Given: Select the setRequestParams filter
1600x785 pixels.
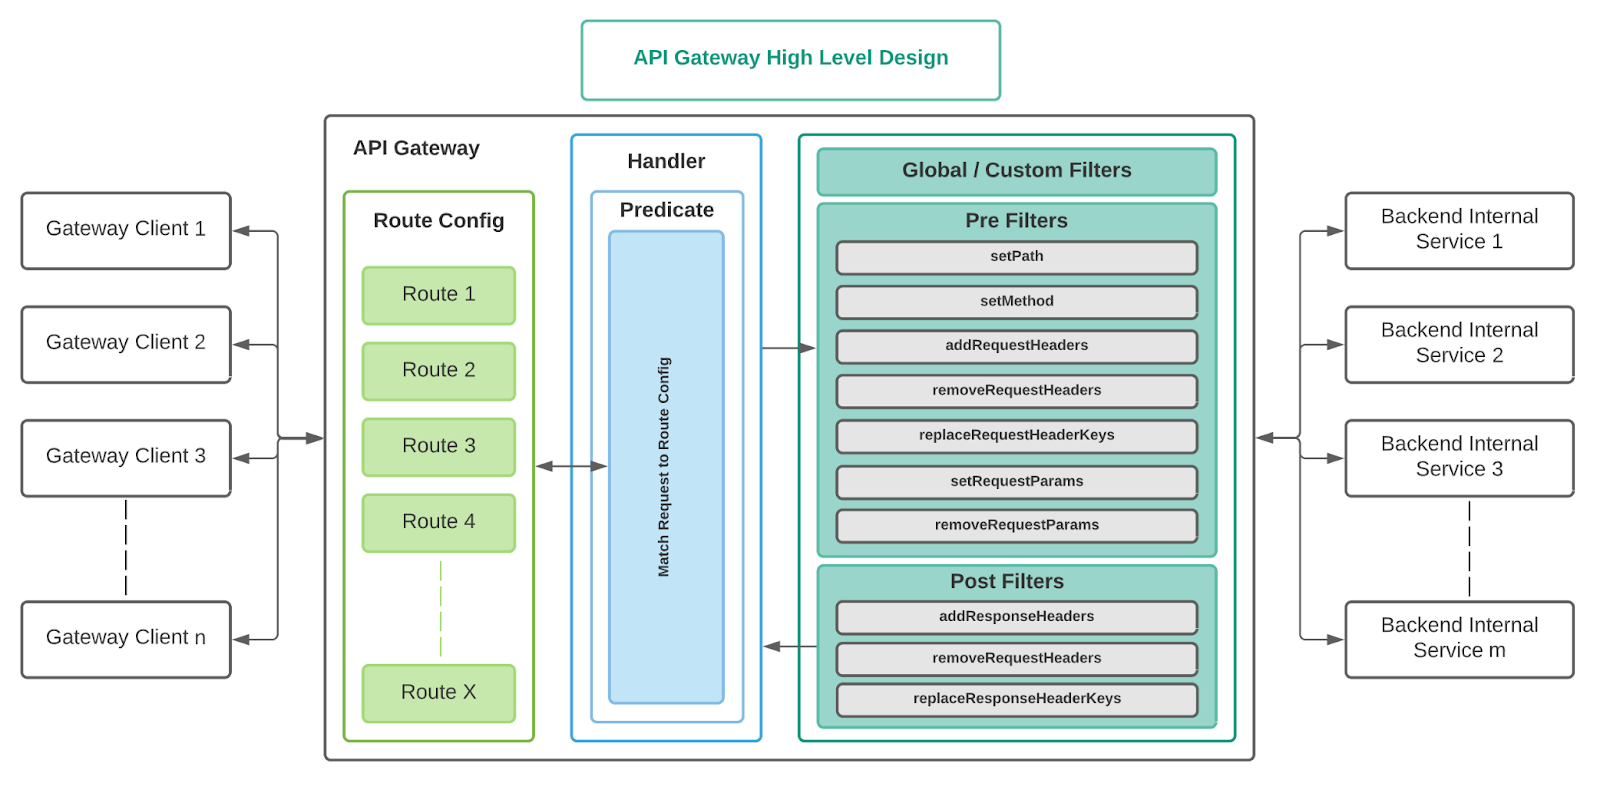Looking at the screenshot, I should pyautogui.click(x=1017, y=482).
